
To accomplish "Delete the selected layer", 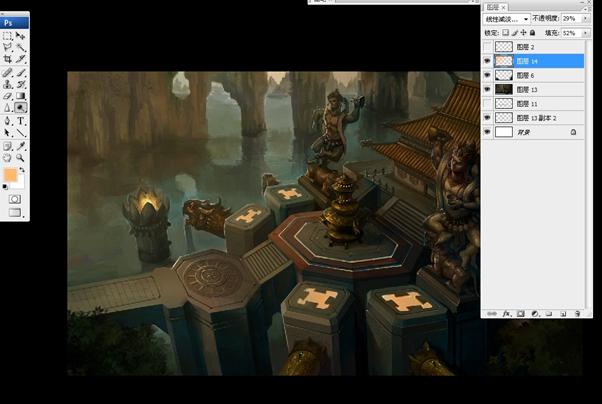I will coord(577,314).
